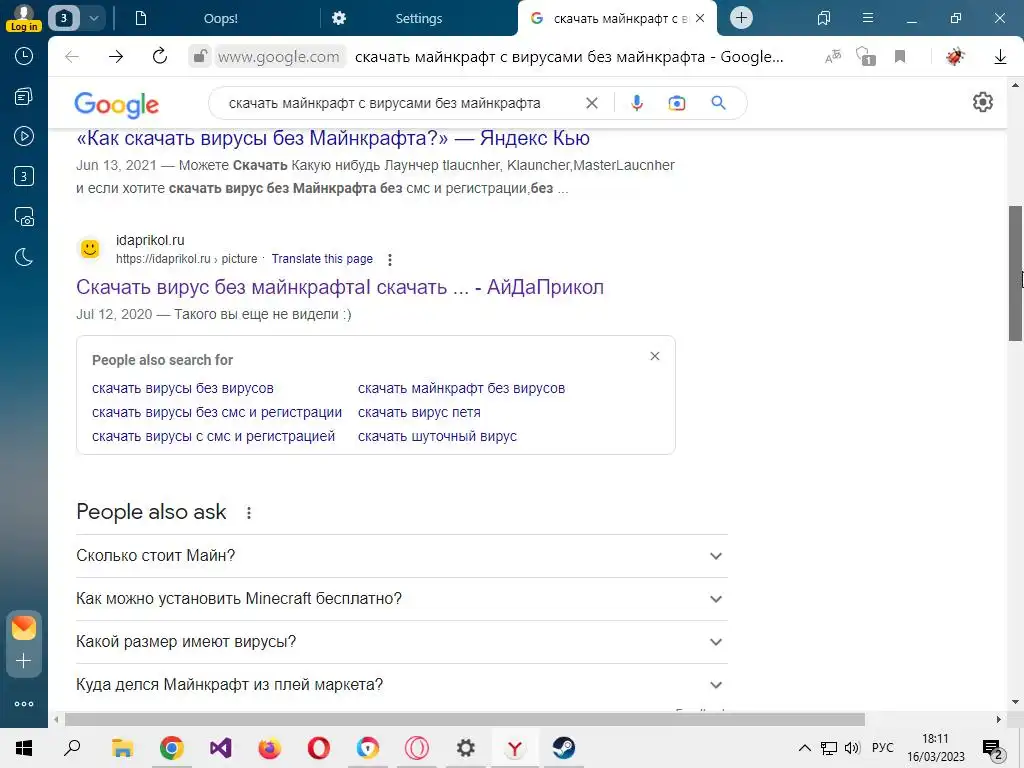Launch Steam from the taskbar

pyautogui.click(x=563, y=748)
